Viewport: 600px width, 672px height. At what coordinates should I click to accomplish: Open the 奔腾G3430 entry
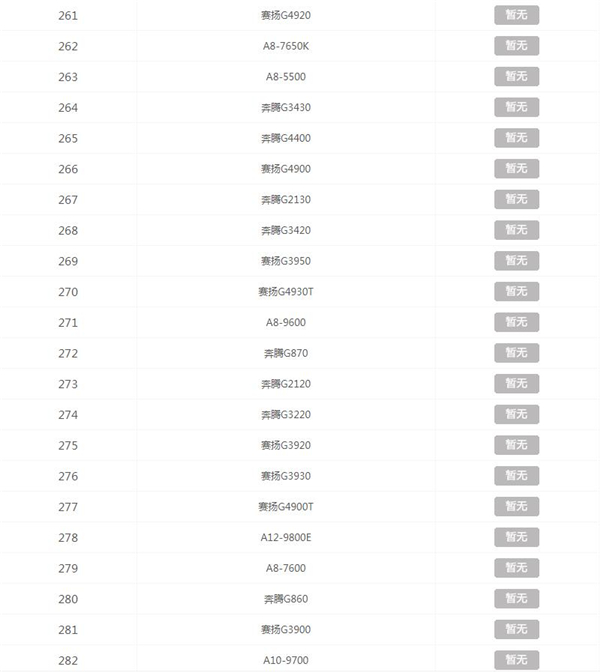coord(286,108)
